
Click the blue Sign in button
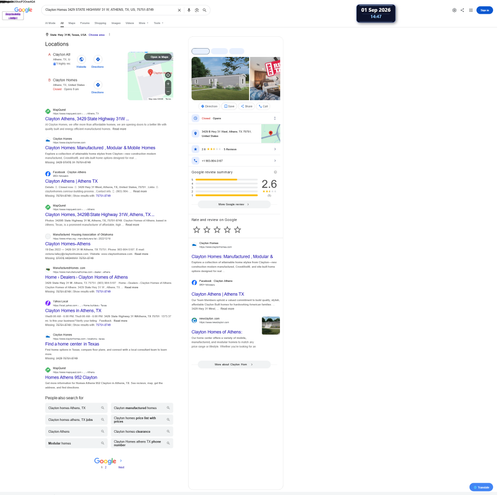pos(484,10)
